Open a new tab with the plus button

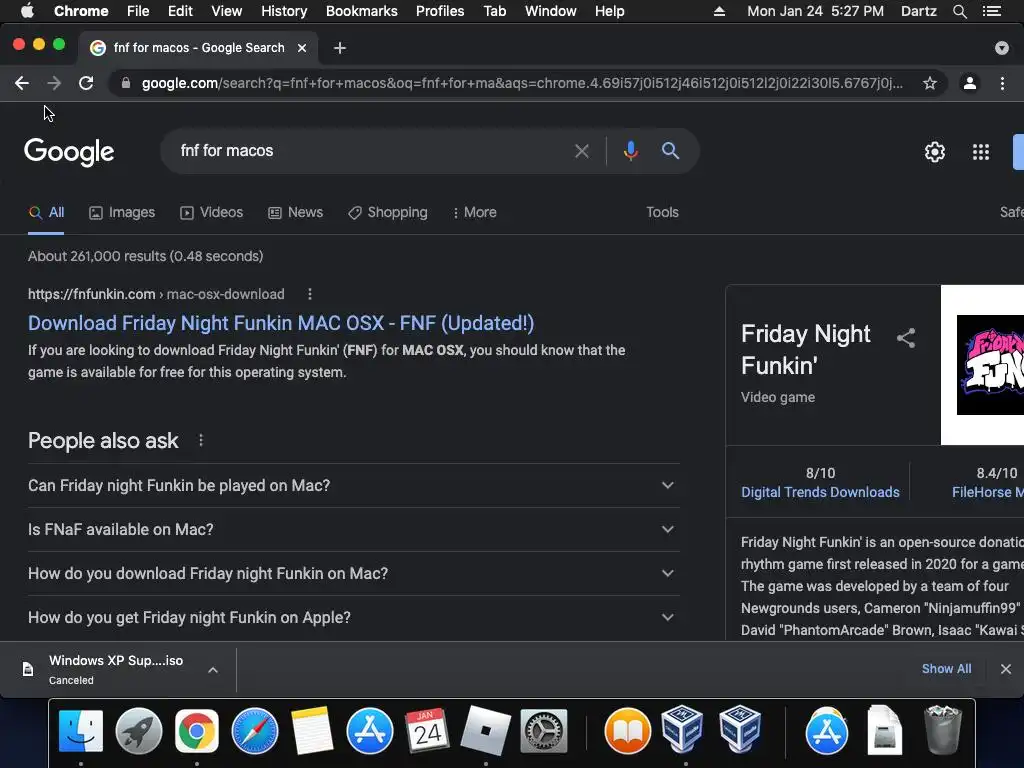340,48
